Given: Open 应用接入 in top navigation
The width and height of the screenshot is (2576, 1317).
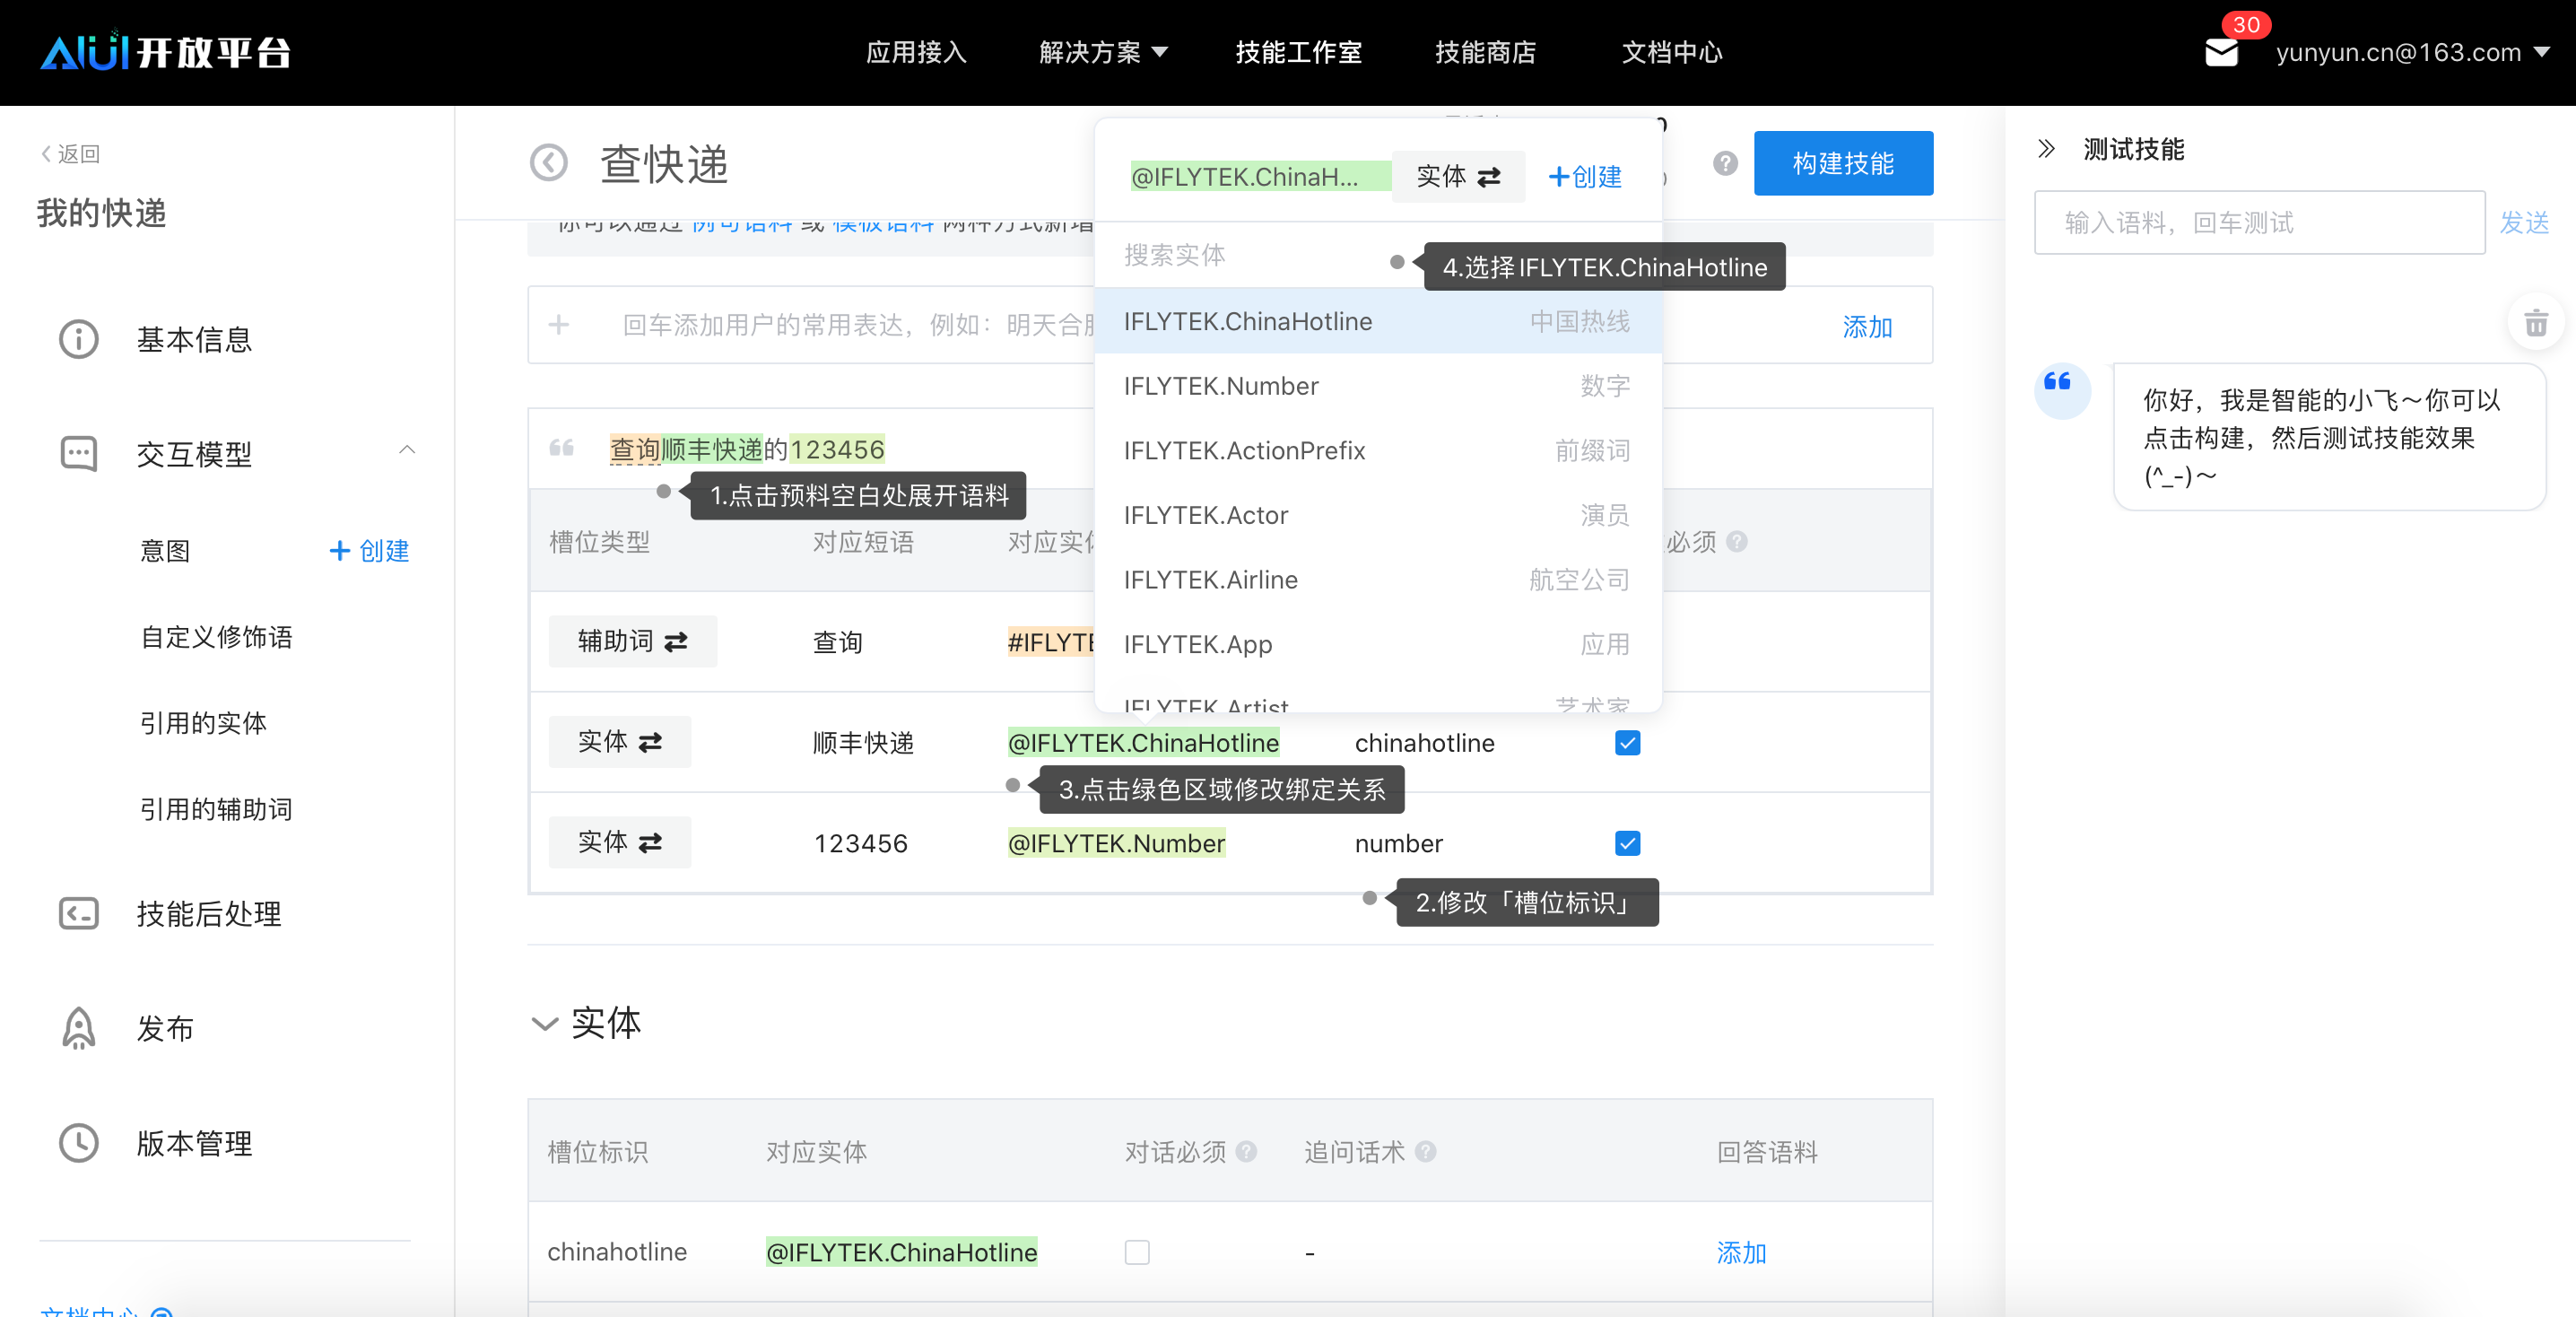Looking at the screenshot, I should pyautogui.click(x=916, y=52).
